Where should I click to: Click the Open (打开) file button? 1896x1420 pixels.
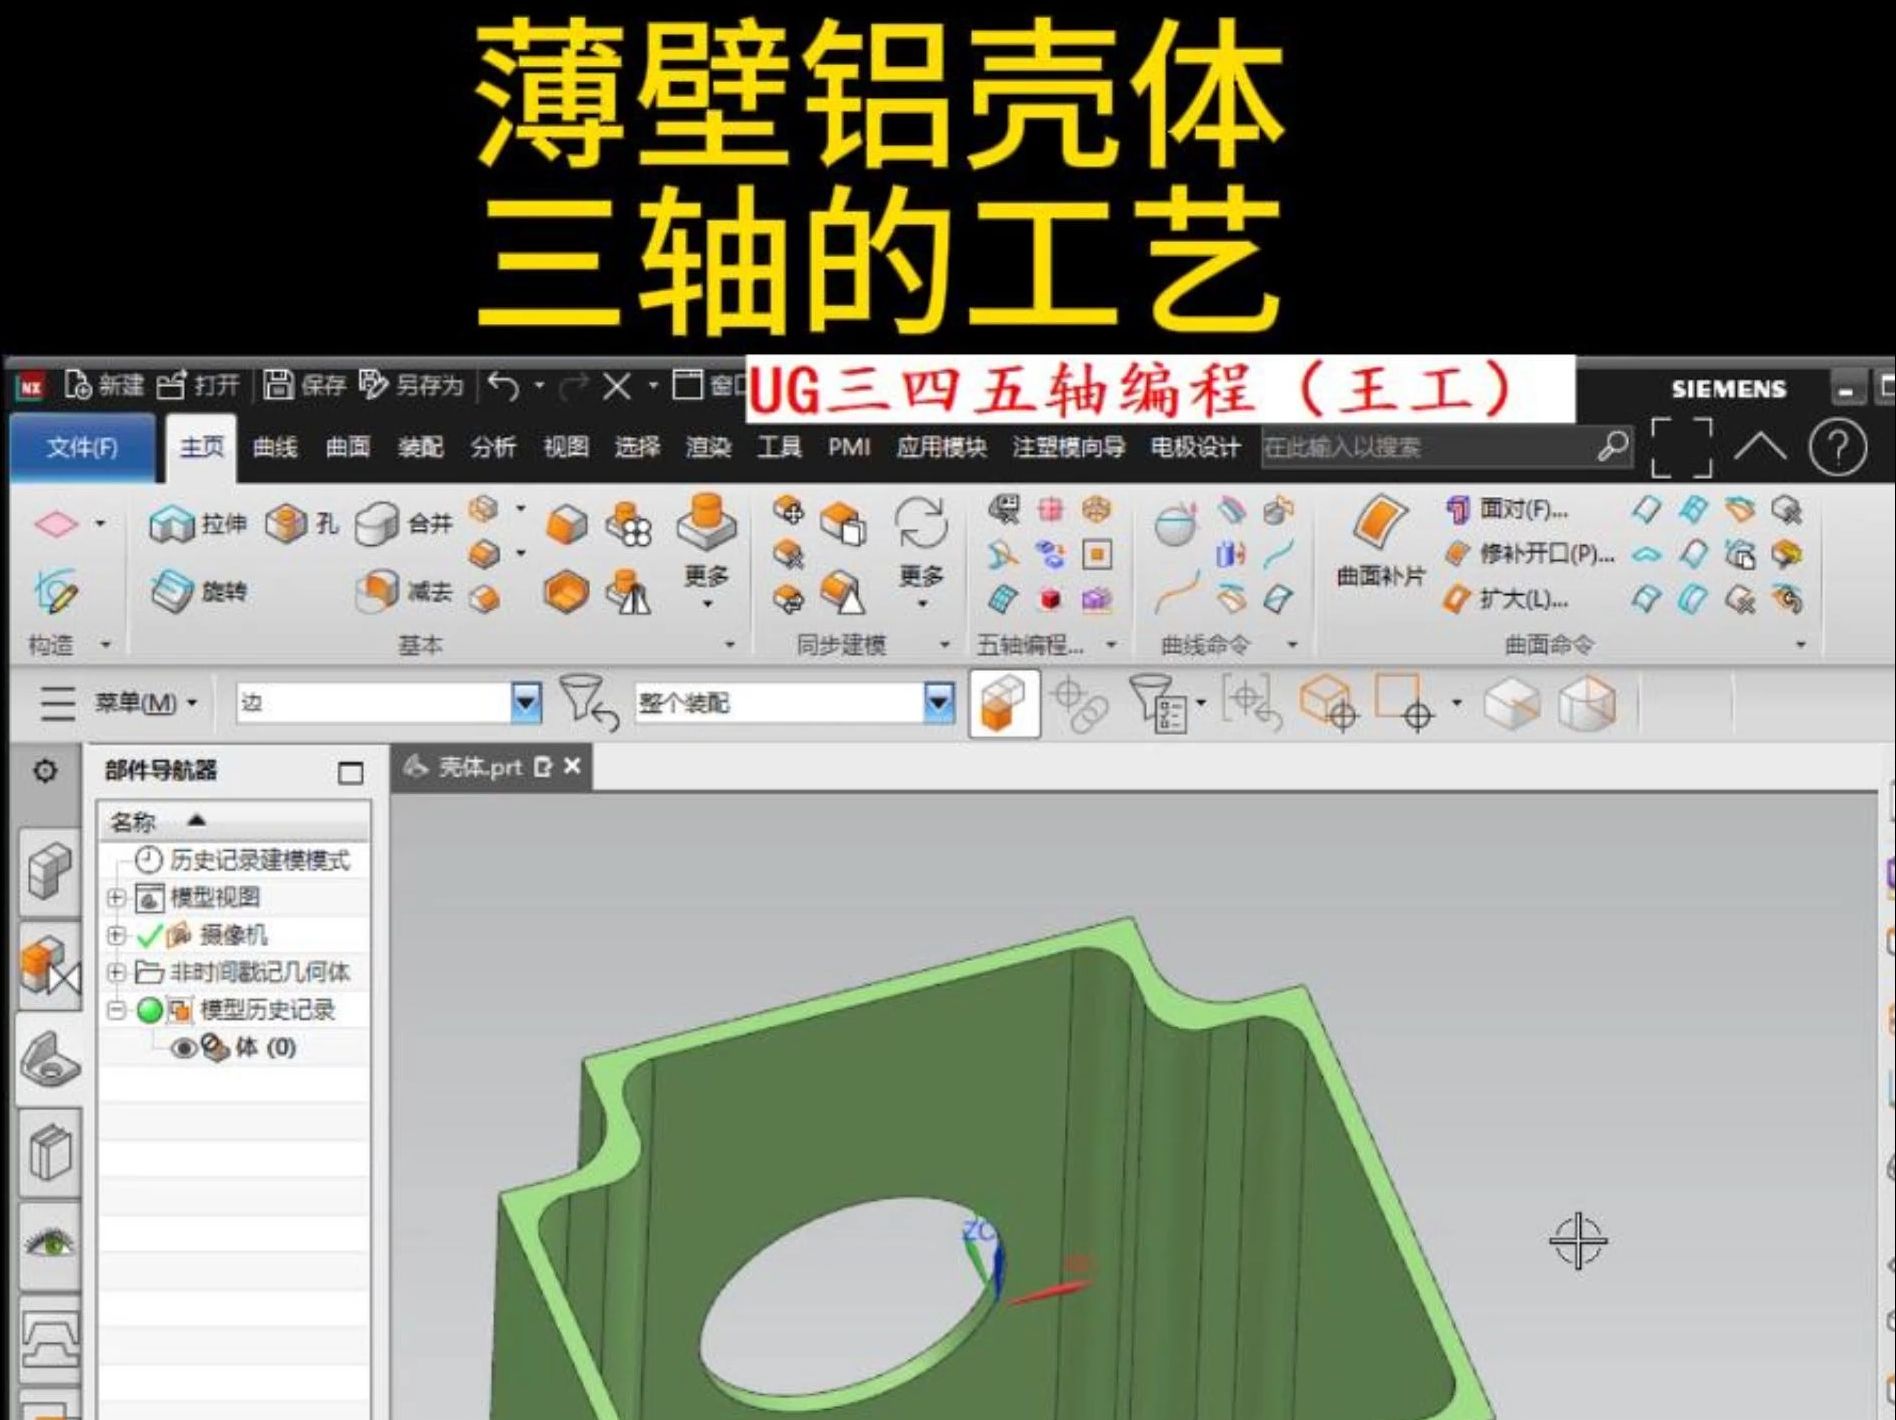click(198, 385)
